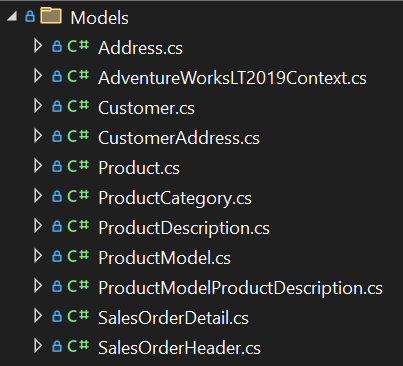The height and width of the screenshot is (366, 403).
Task: Click the C# icon beside Product.cs
Action: [x=78, y=166]
